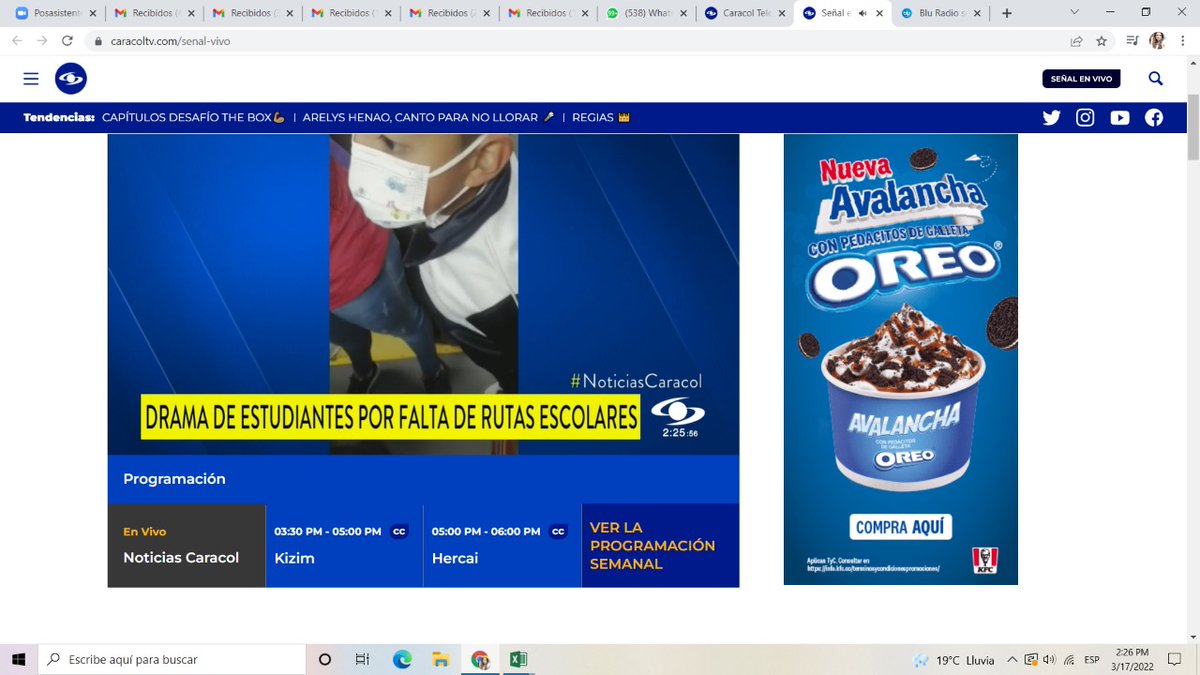The width and height of the screenshot is (1200, 675).
Task: Open Caracol's Instagram icon
Action: tap(1085, 117)
